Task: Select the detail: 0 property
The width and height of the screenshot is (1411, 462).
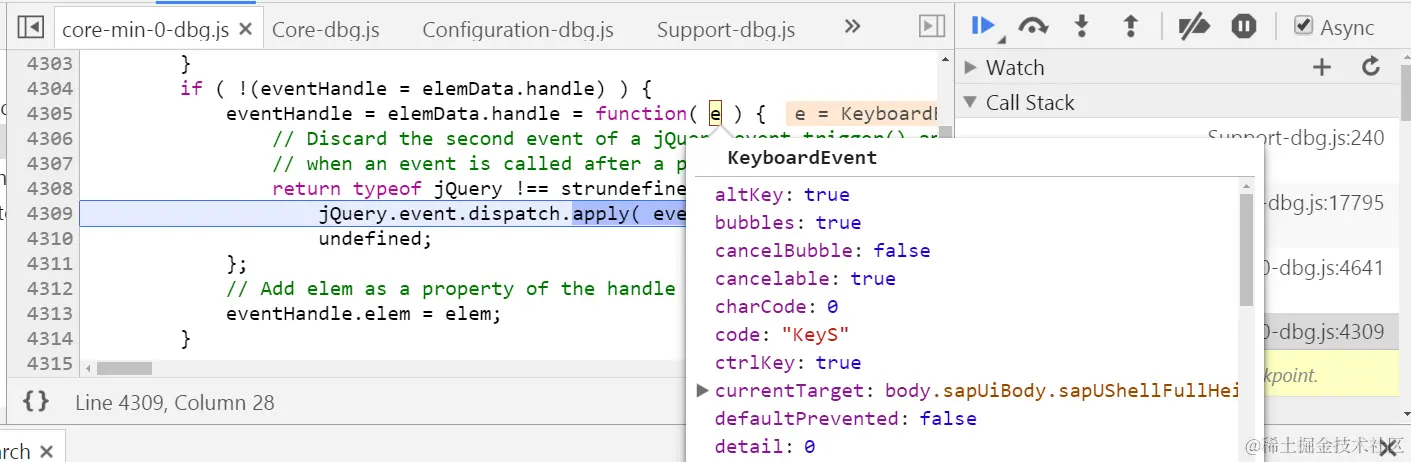Action: pyautogui.click(x=765, y=446)
